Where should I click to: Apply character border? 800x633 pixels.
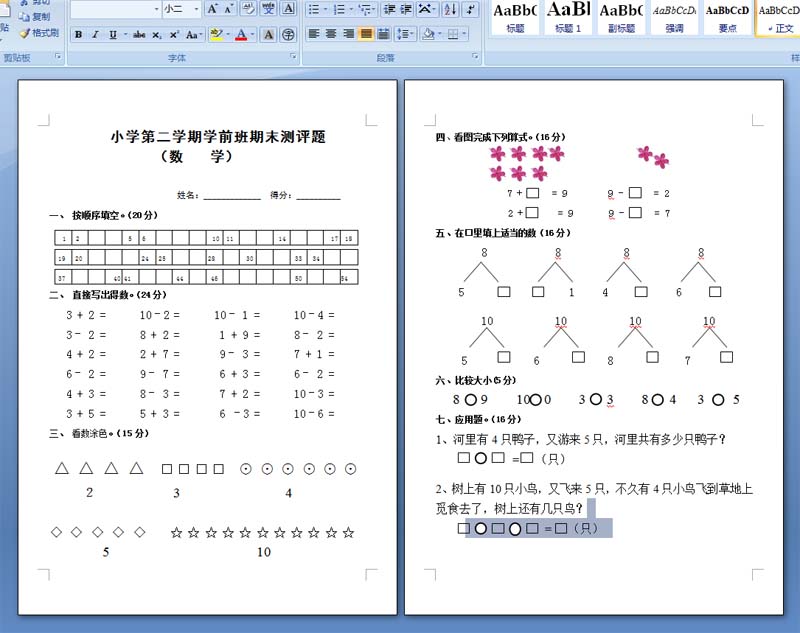[288, 8]
